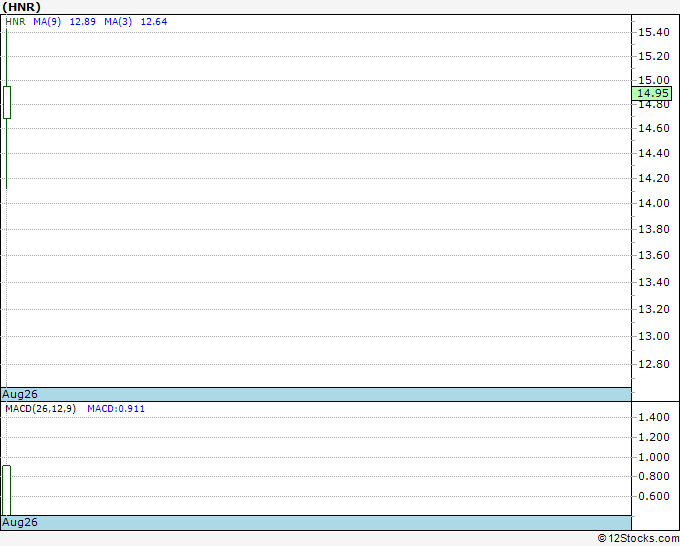The width and height of the screenshot is (680, 546).
Task: Click the (HNR) chart title
Action: [21, 6]
